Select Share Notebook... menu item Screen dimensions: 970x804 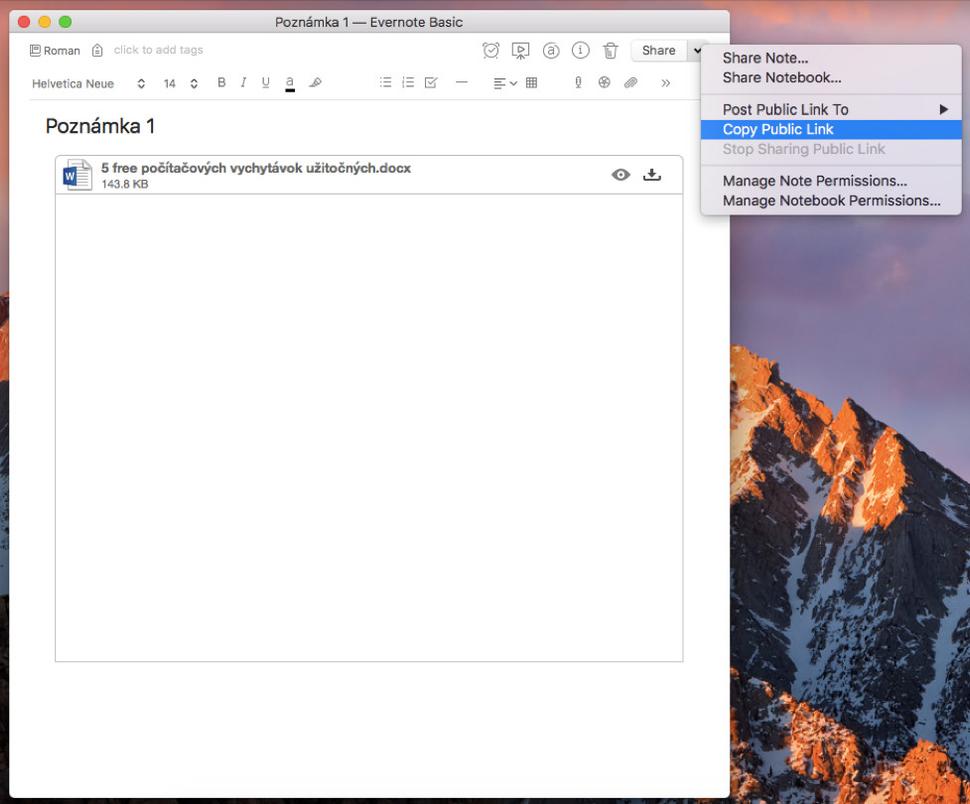pyautogui.click(x=831, y=78)
